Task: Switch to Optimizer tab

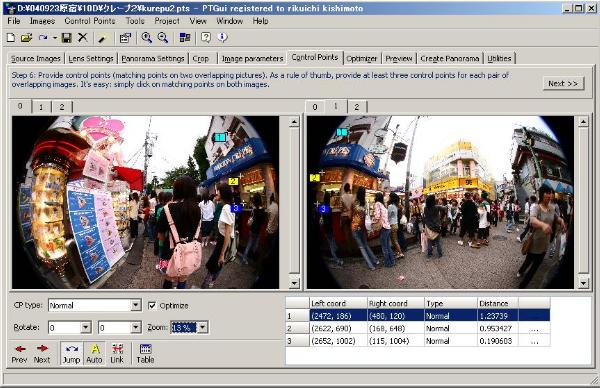Action: tap(362, 59)
